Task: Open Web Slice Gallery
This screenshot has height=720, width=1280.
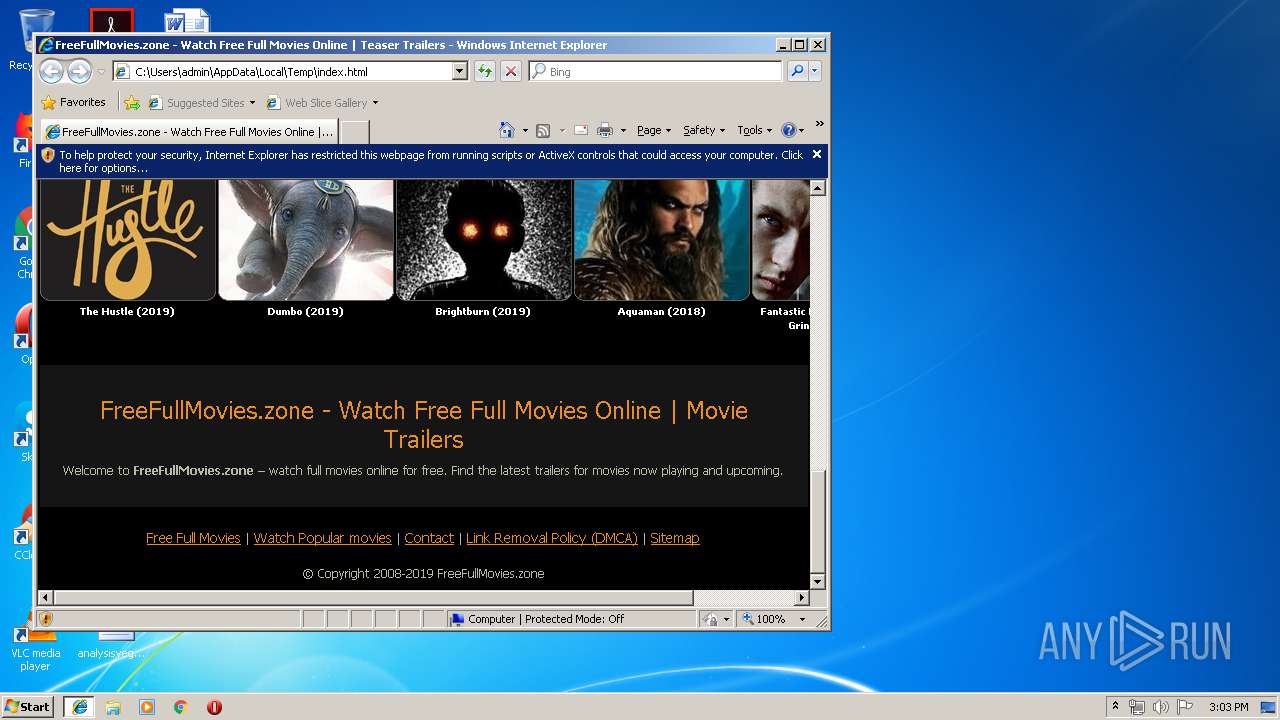Action: coord(322,102)
